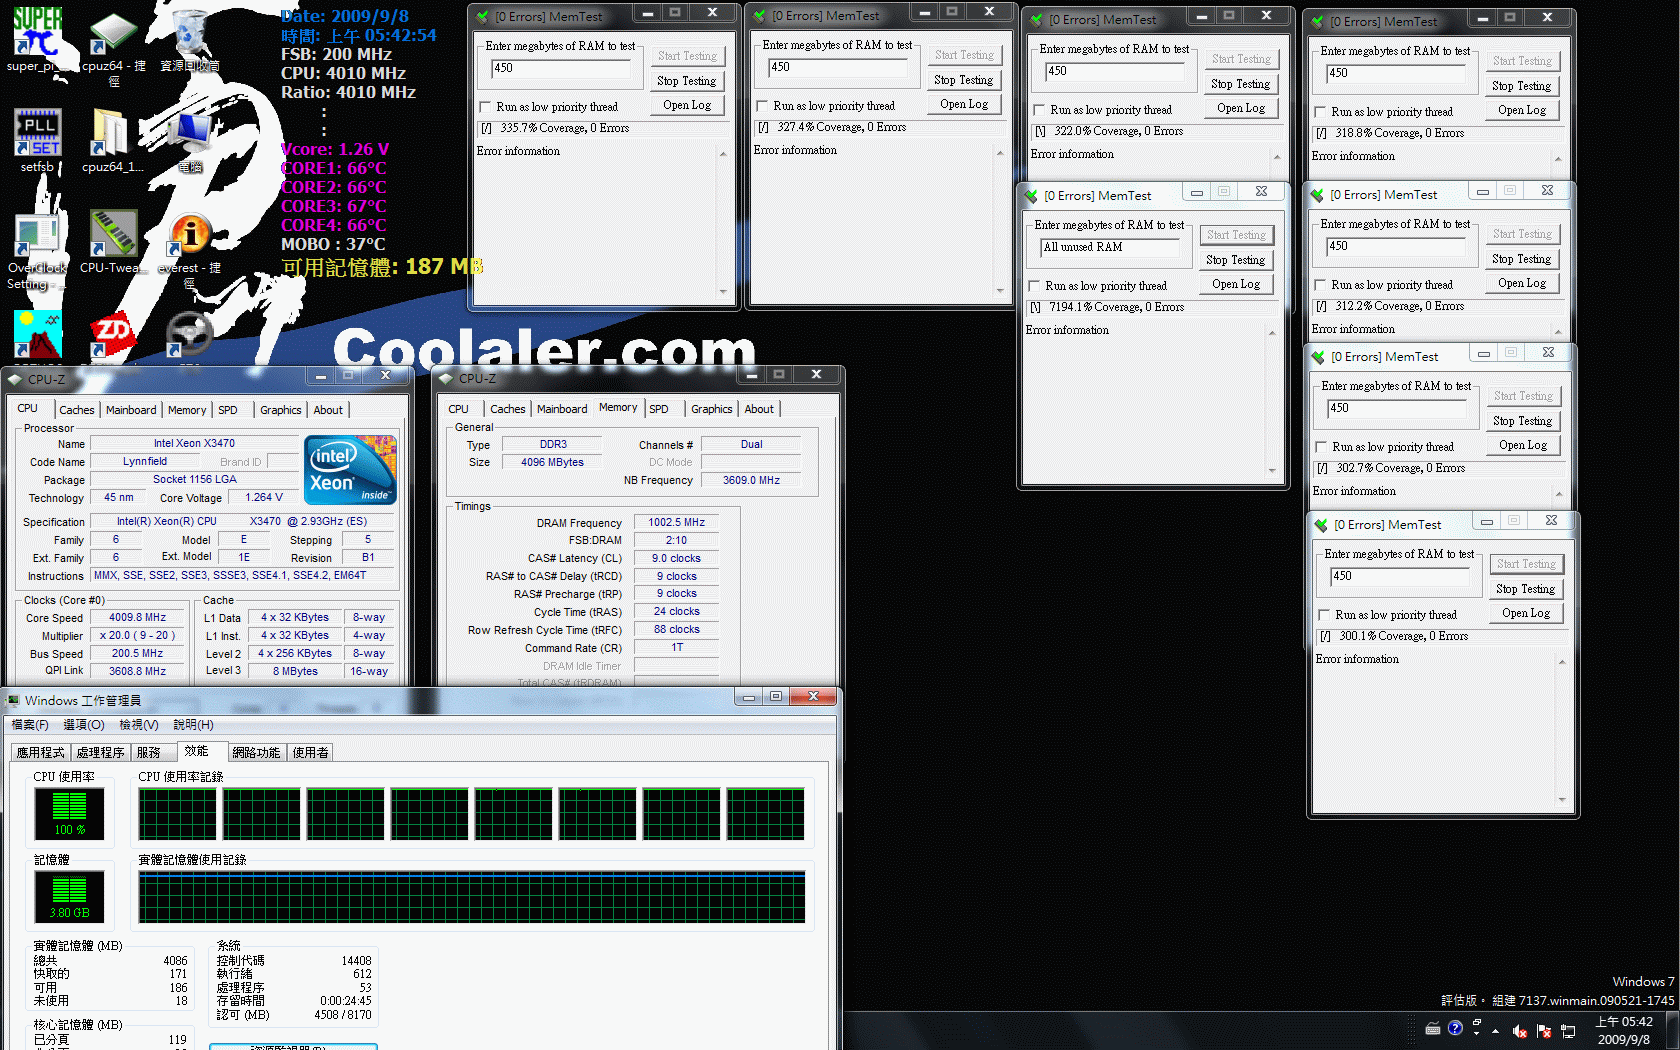
Task: Open the red ZD logo desktop shortcut
Action: click(x=113, y=334)
